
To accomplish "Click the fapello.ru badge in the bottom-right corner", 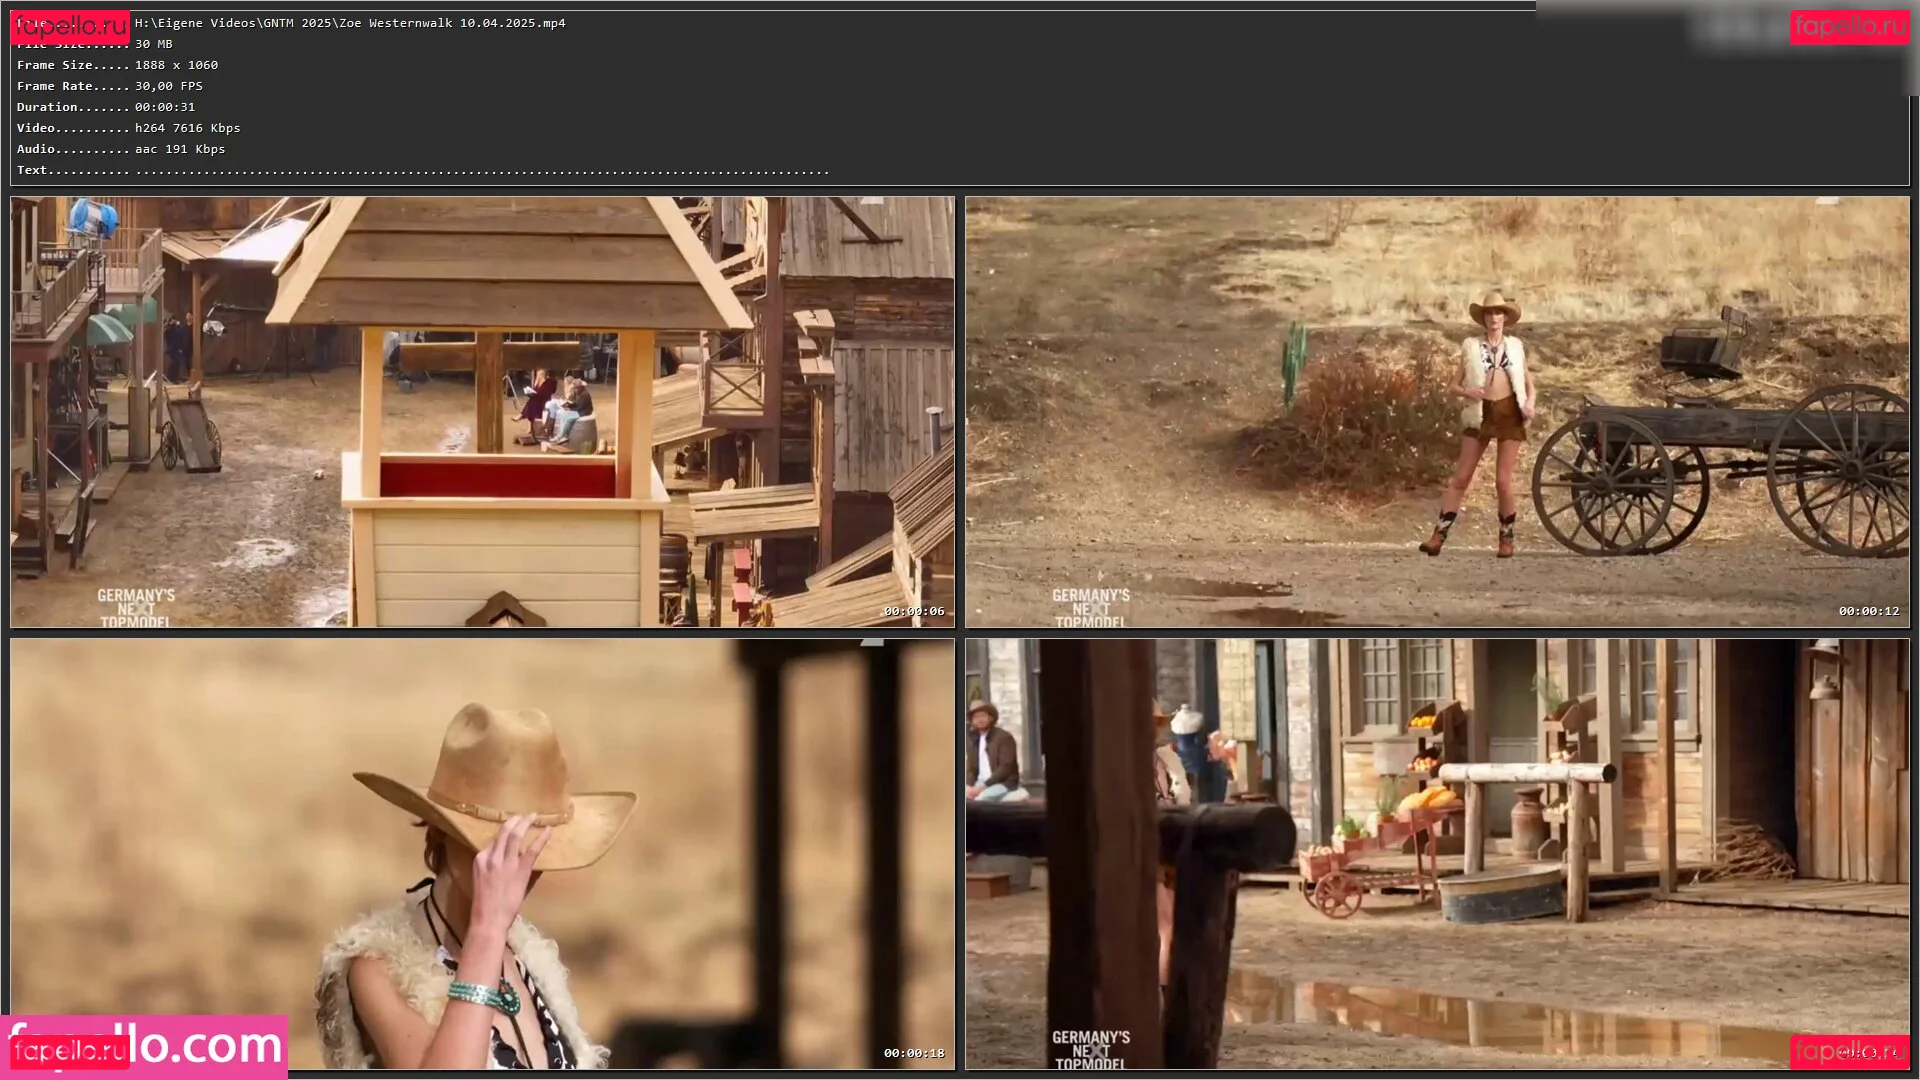I will 1849,1051.
